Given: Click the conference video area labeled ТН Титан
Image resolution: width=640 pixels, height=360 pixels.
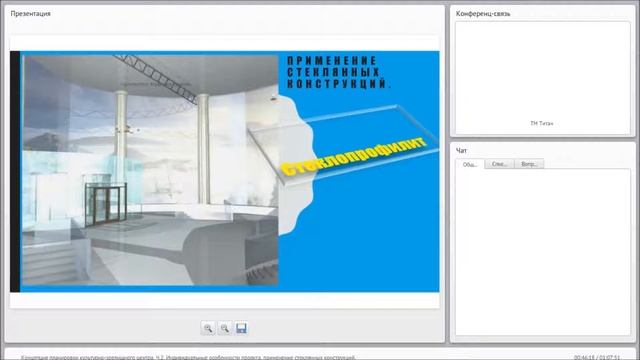Looking at the screenshot, I should (542, 78).
